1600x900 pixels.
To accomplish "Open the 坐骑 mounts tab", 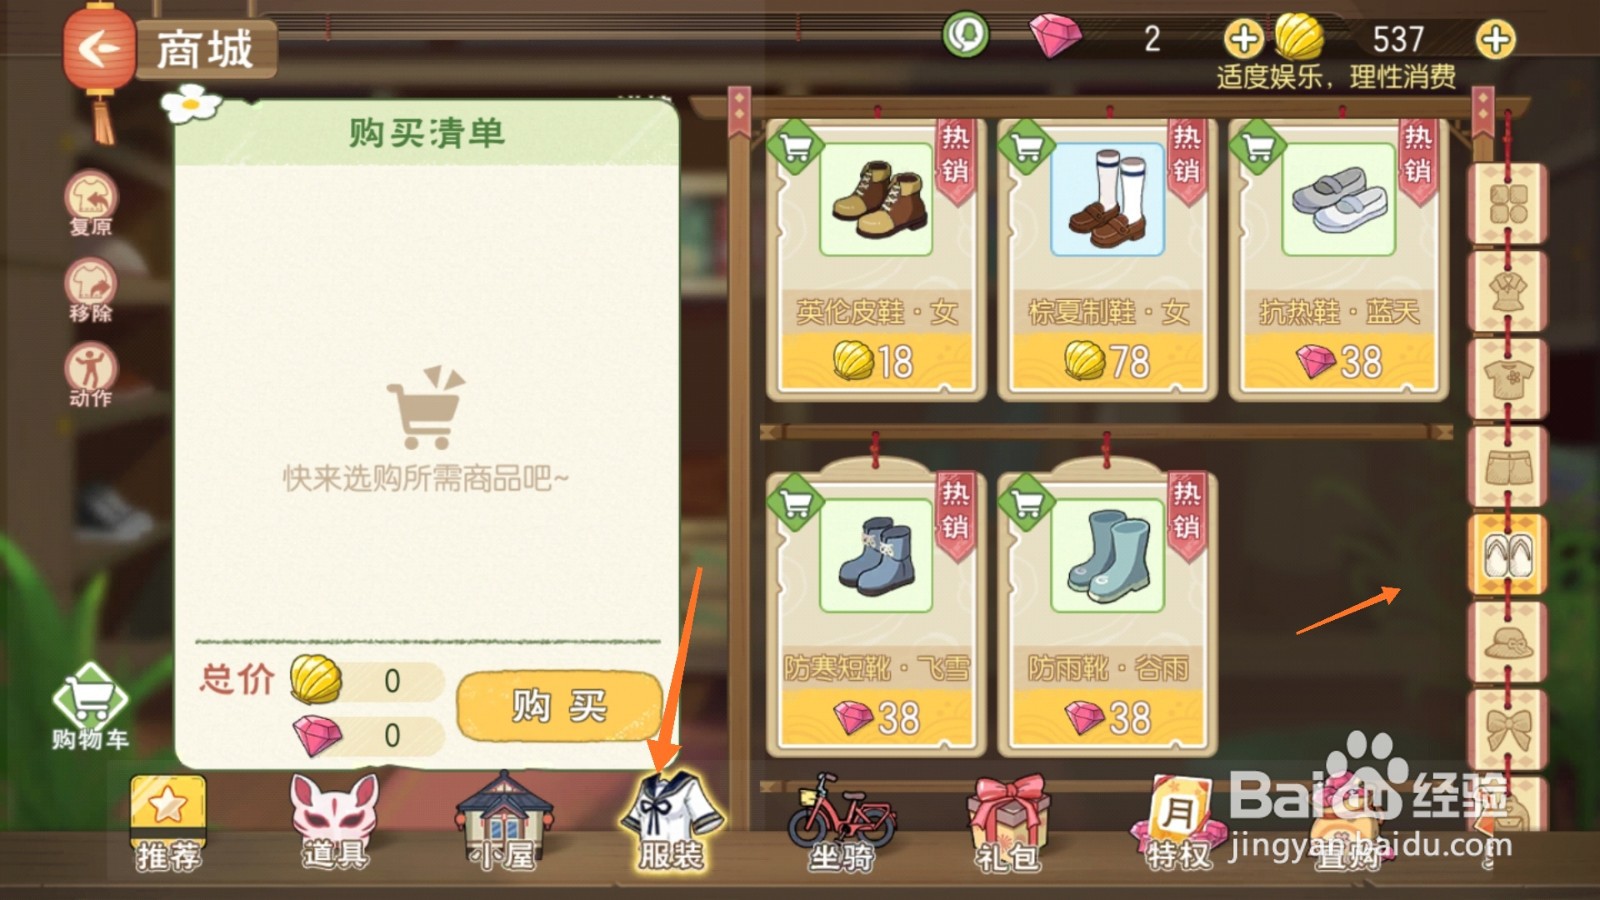I will pyautogui.click(x=840, y=822).
